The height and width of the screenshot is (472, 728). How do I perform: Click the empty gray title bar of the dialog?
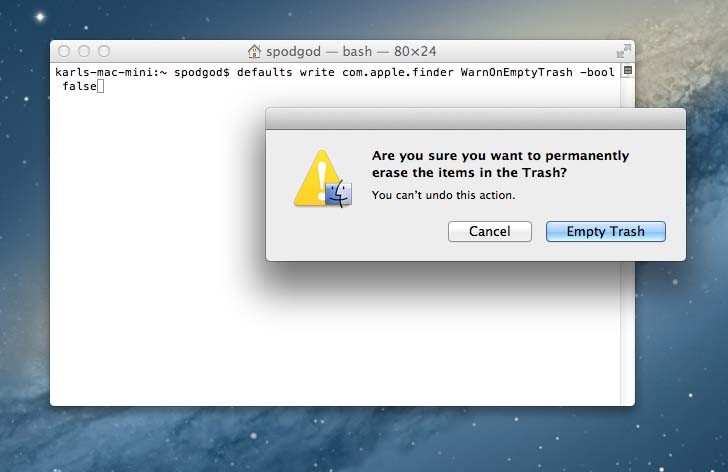point(475,119)
